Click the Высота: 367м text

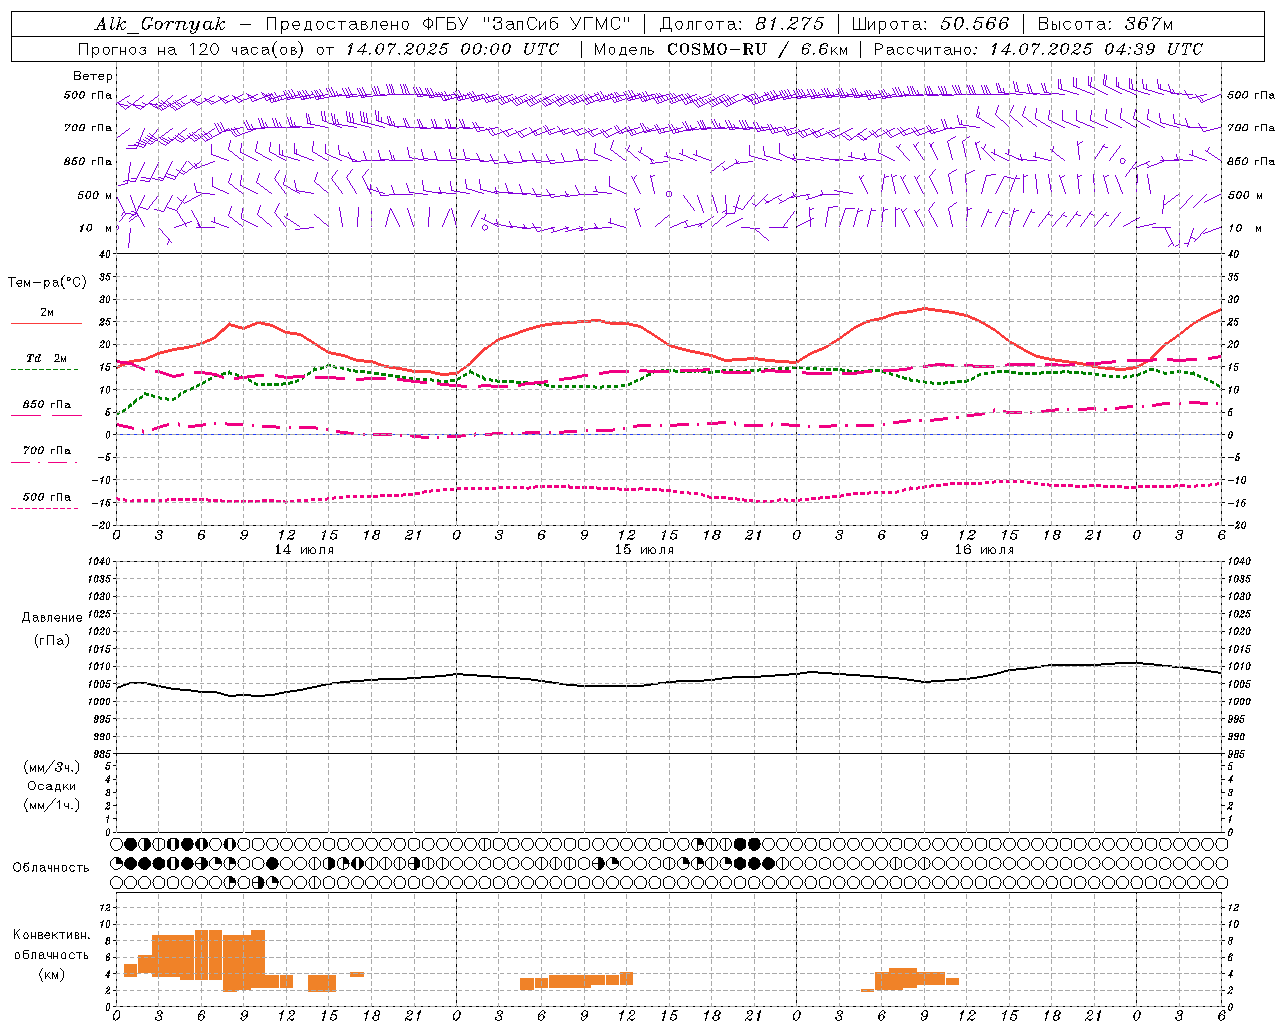click(x=1105, y=24)
